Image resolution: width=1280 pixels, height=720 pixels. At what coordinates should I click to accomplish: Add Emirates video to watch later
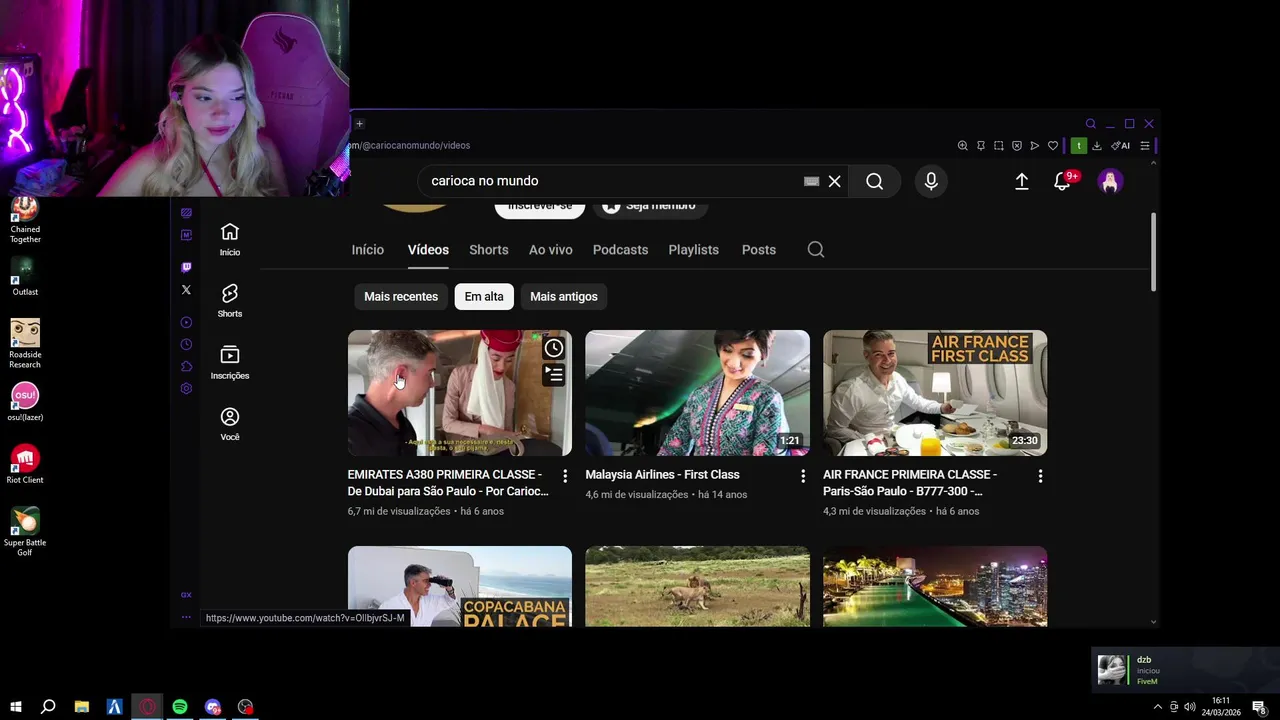554,348
